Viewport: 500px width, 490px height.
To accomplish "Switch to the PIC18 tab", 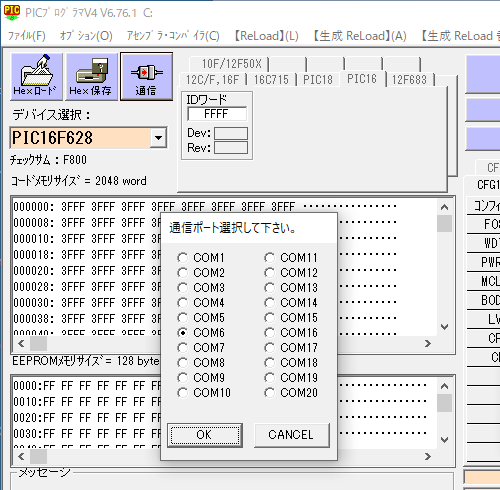I will pyautogui.click(x=318, y=80).
